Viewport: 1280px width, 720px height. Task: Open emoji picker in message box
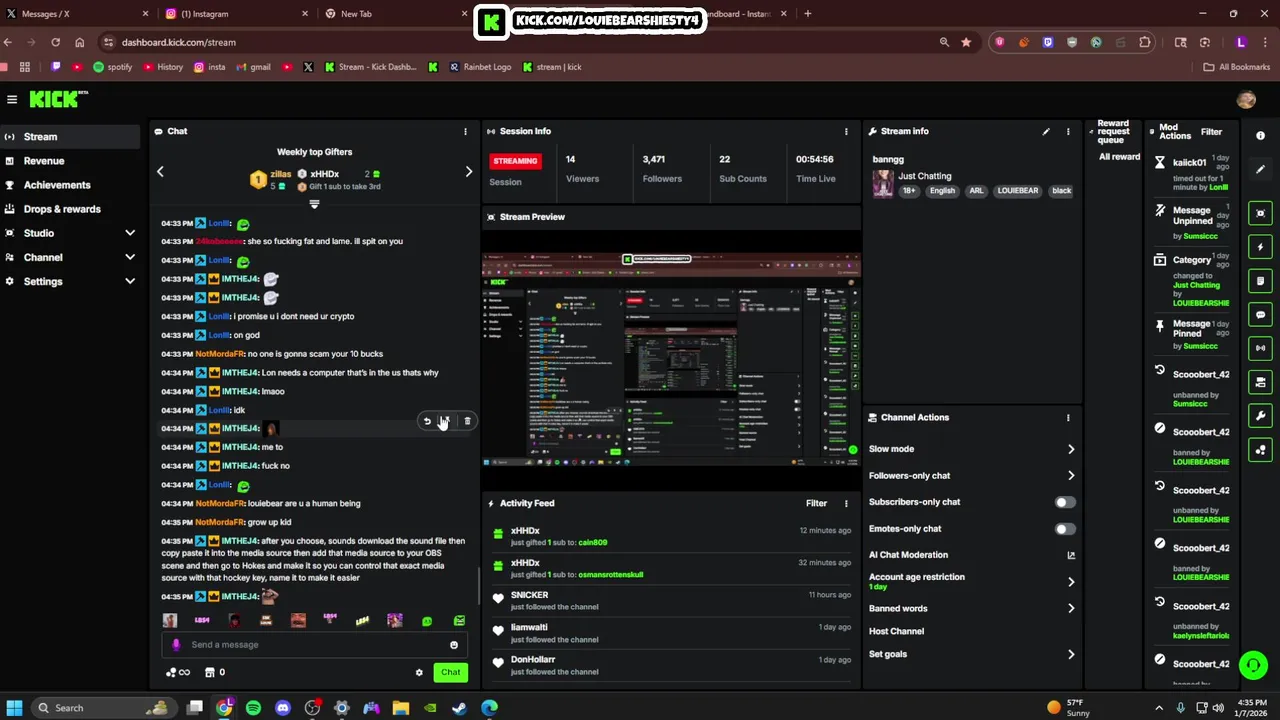tap(454, 645)
